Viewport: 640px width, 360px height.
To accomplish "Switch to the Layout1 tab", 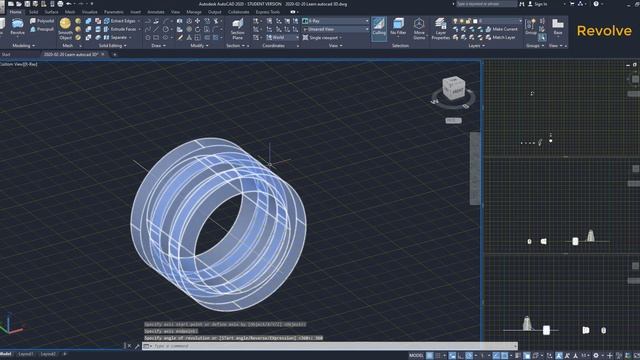I will pyautogui.click(x=26, y=354).
